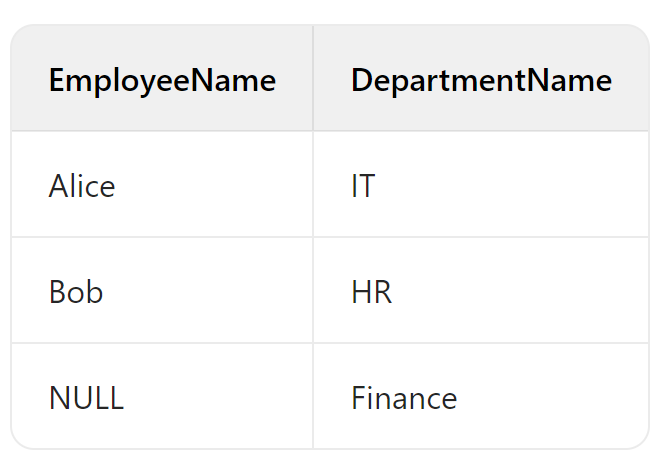Click column divider between the two headers
This screenshot has height=463, width=660.
click(313, 78)
